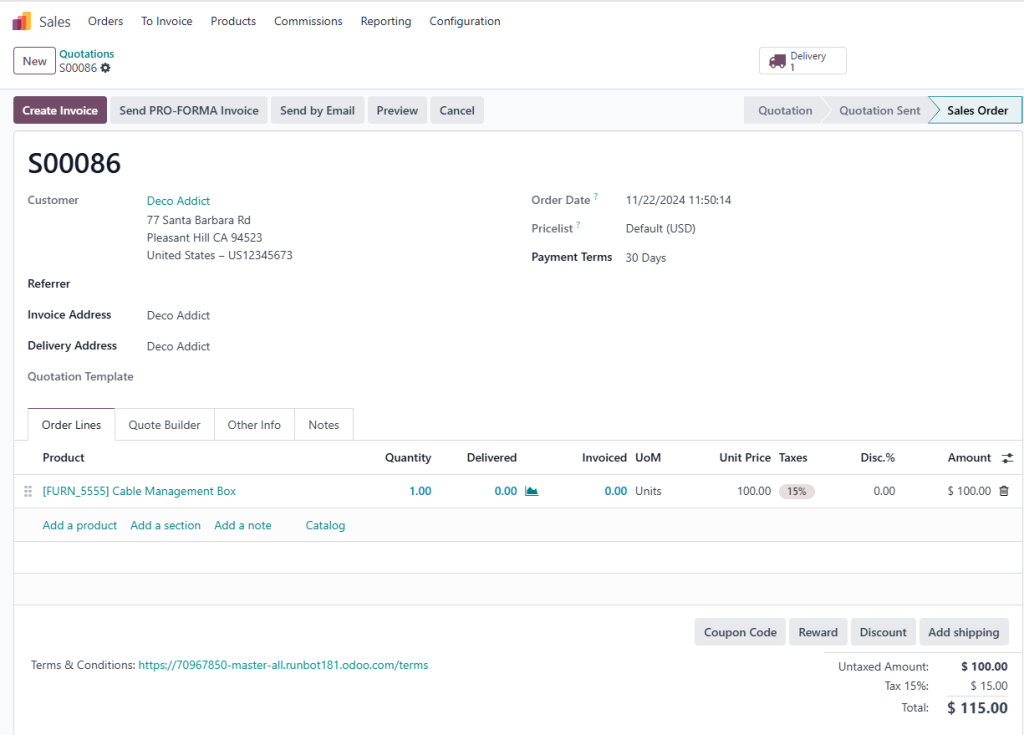Click the Referrer field label
The width and height of the screenshot is (1024, 735).
49,284
